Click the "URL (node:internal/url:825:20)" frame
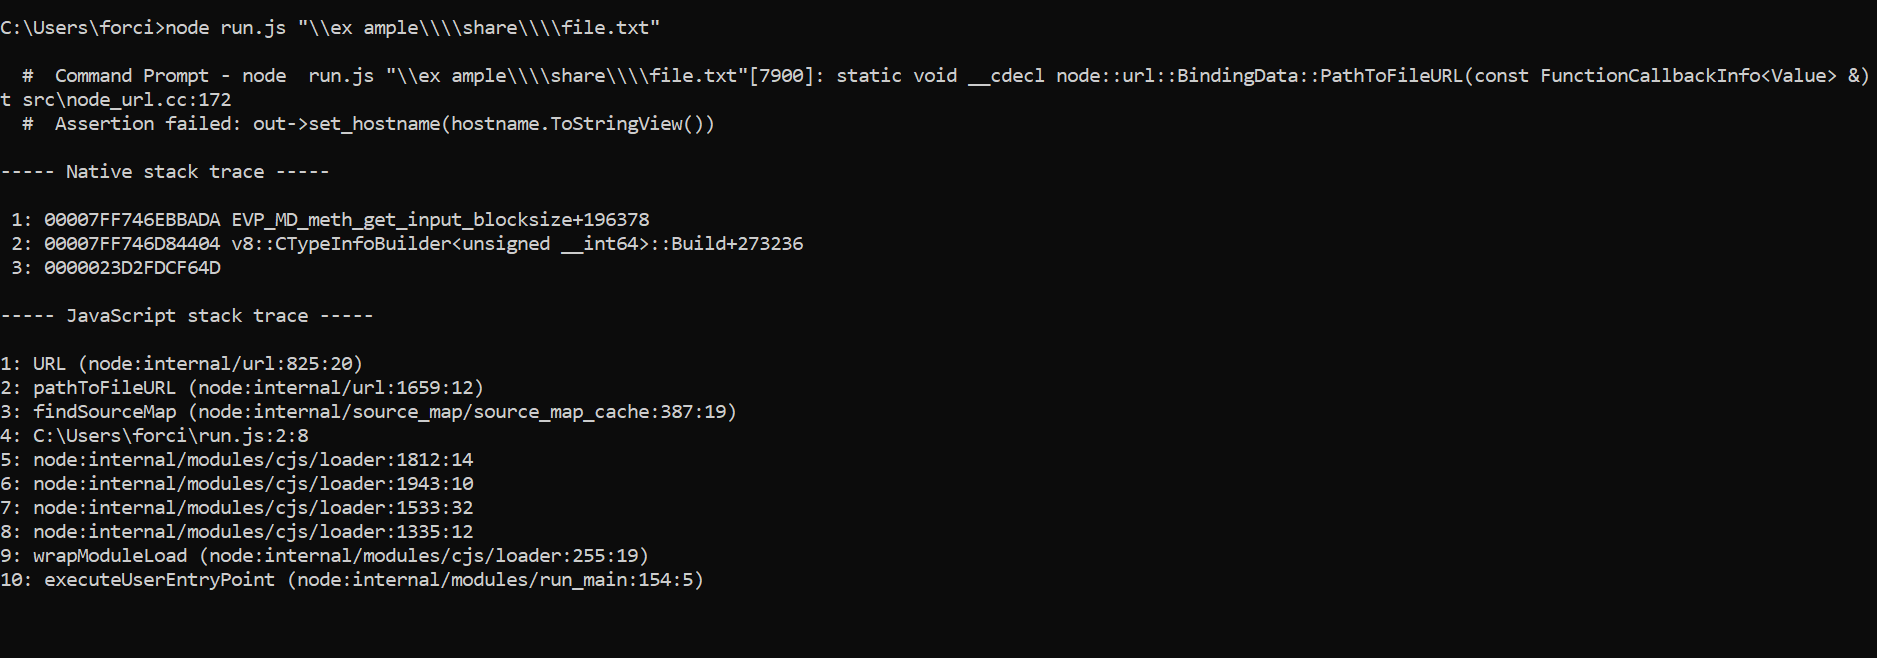The width and height of the screenshot is (1877, 658). pyautogui.click(x=197, y=364)
